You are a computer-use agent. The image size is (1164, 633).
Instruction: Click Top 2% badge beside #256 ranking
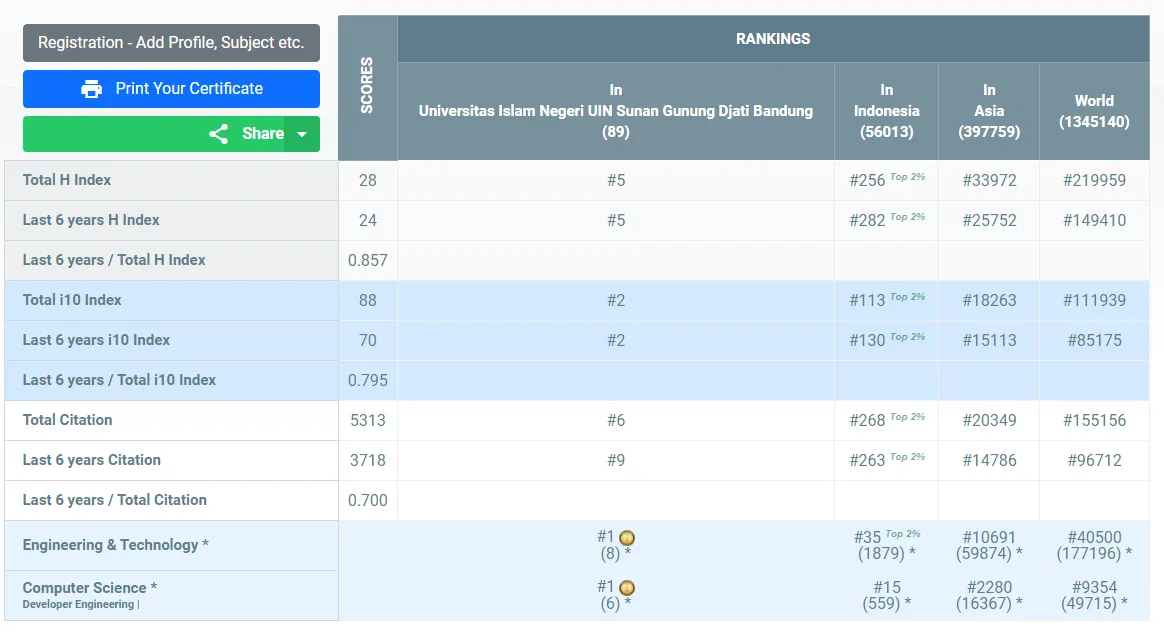907,177
